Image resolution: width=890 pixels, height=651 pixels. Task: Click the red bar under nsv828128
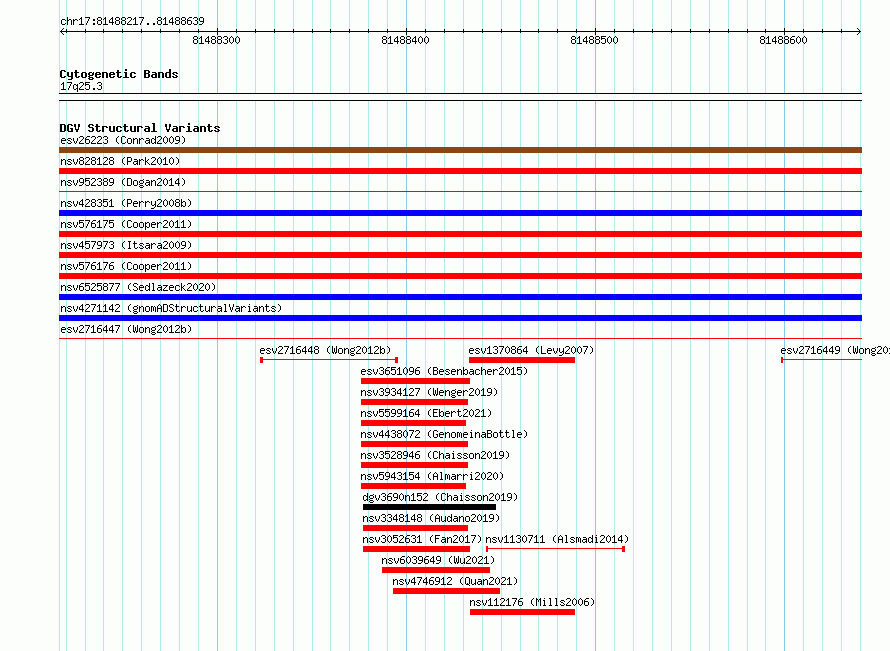tap(460, 171)
